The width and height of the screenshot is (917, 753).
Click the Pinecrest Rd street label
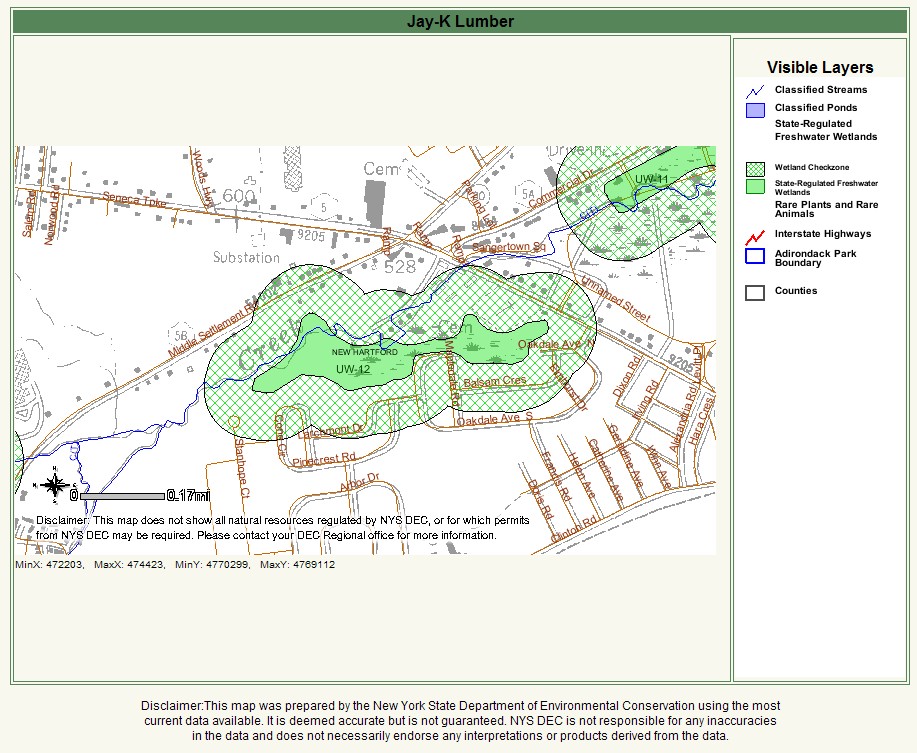tap(324, 459)
